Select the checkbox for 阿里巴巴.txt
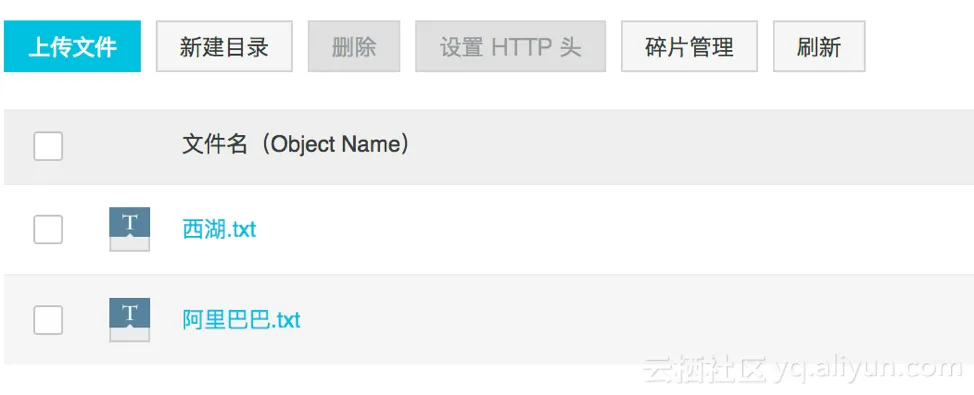This screenshot has height=395, width=974. click(48, 320)
